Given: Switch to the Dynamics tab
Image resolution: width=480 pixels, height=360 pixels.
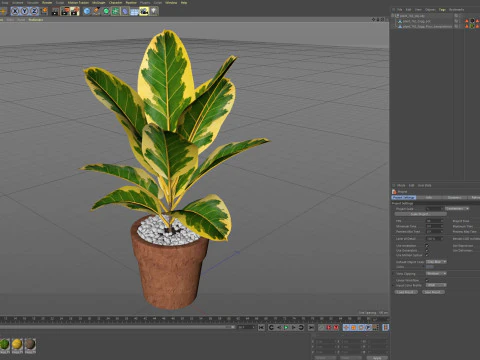Looking at the screenshot, I should 455,198.
